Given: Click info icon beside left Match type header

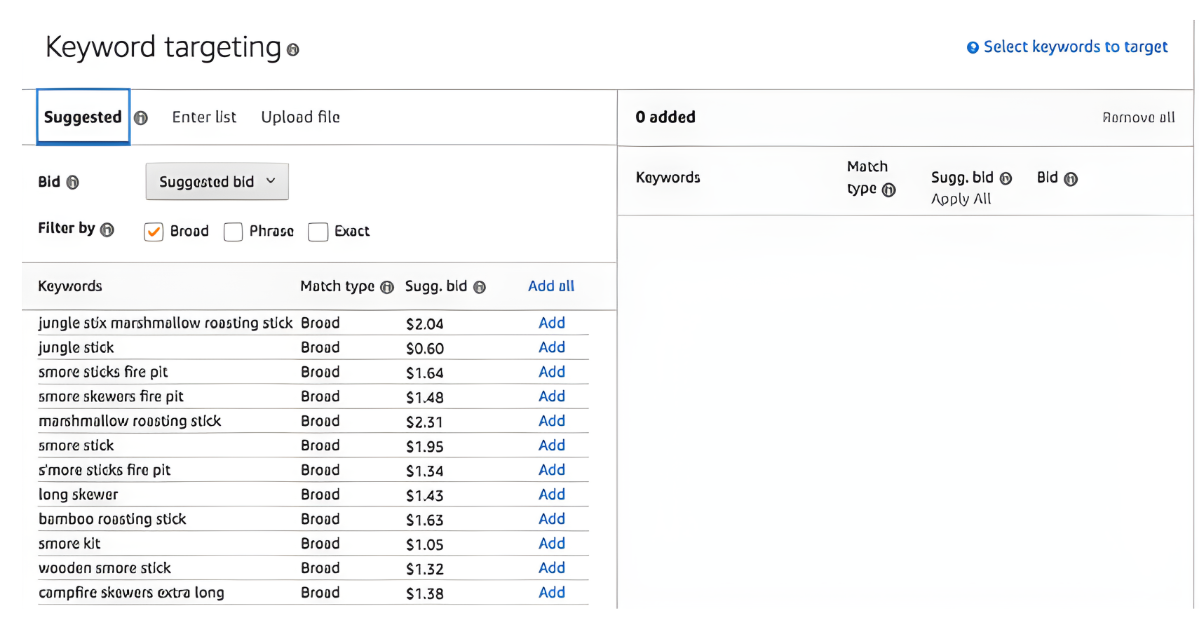Looking at the screenshot, I should 387,287.
